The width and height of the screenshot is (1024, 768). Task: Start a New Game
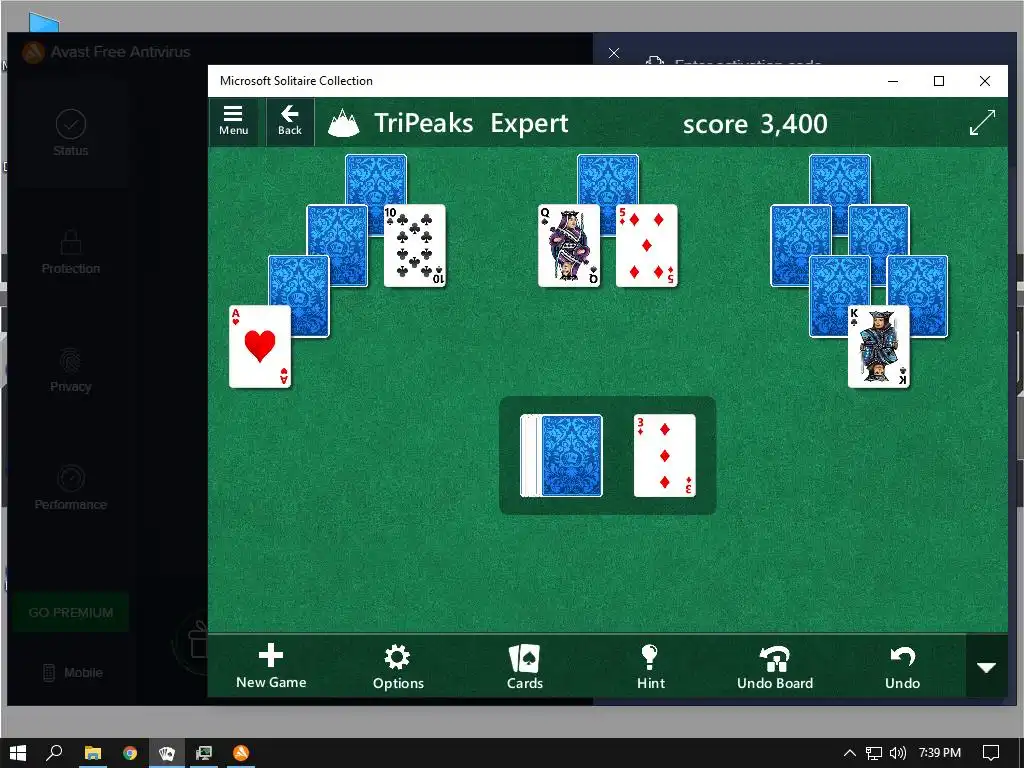click(271, 667)
